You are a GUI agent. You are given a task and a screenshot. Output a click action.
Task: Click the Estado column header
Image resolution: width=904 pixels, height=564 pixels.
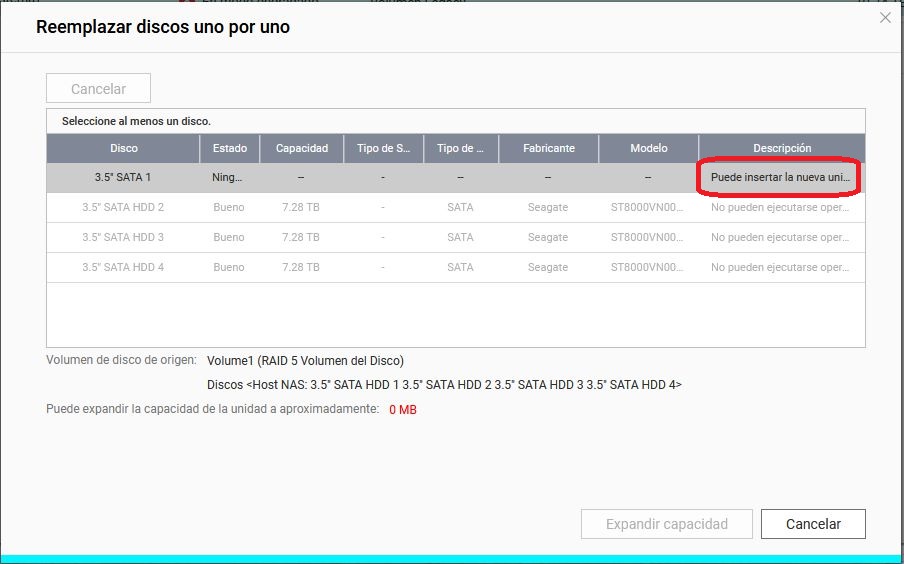click(x=229, y=148)
